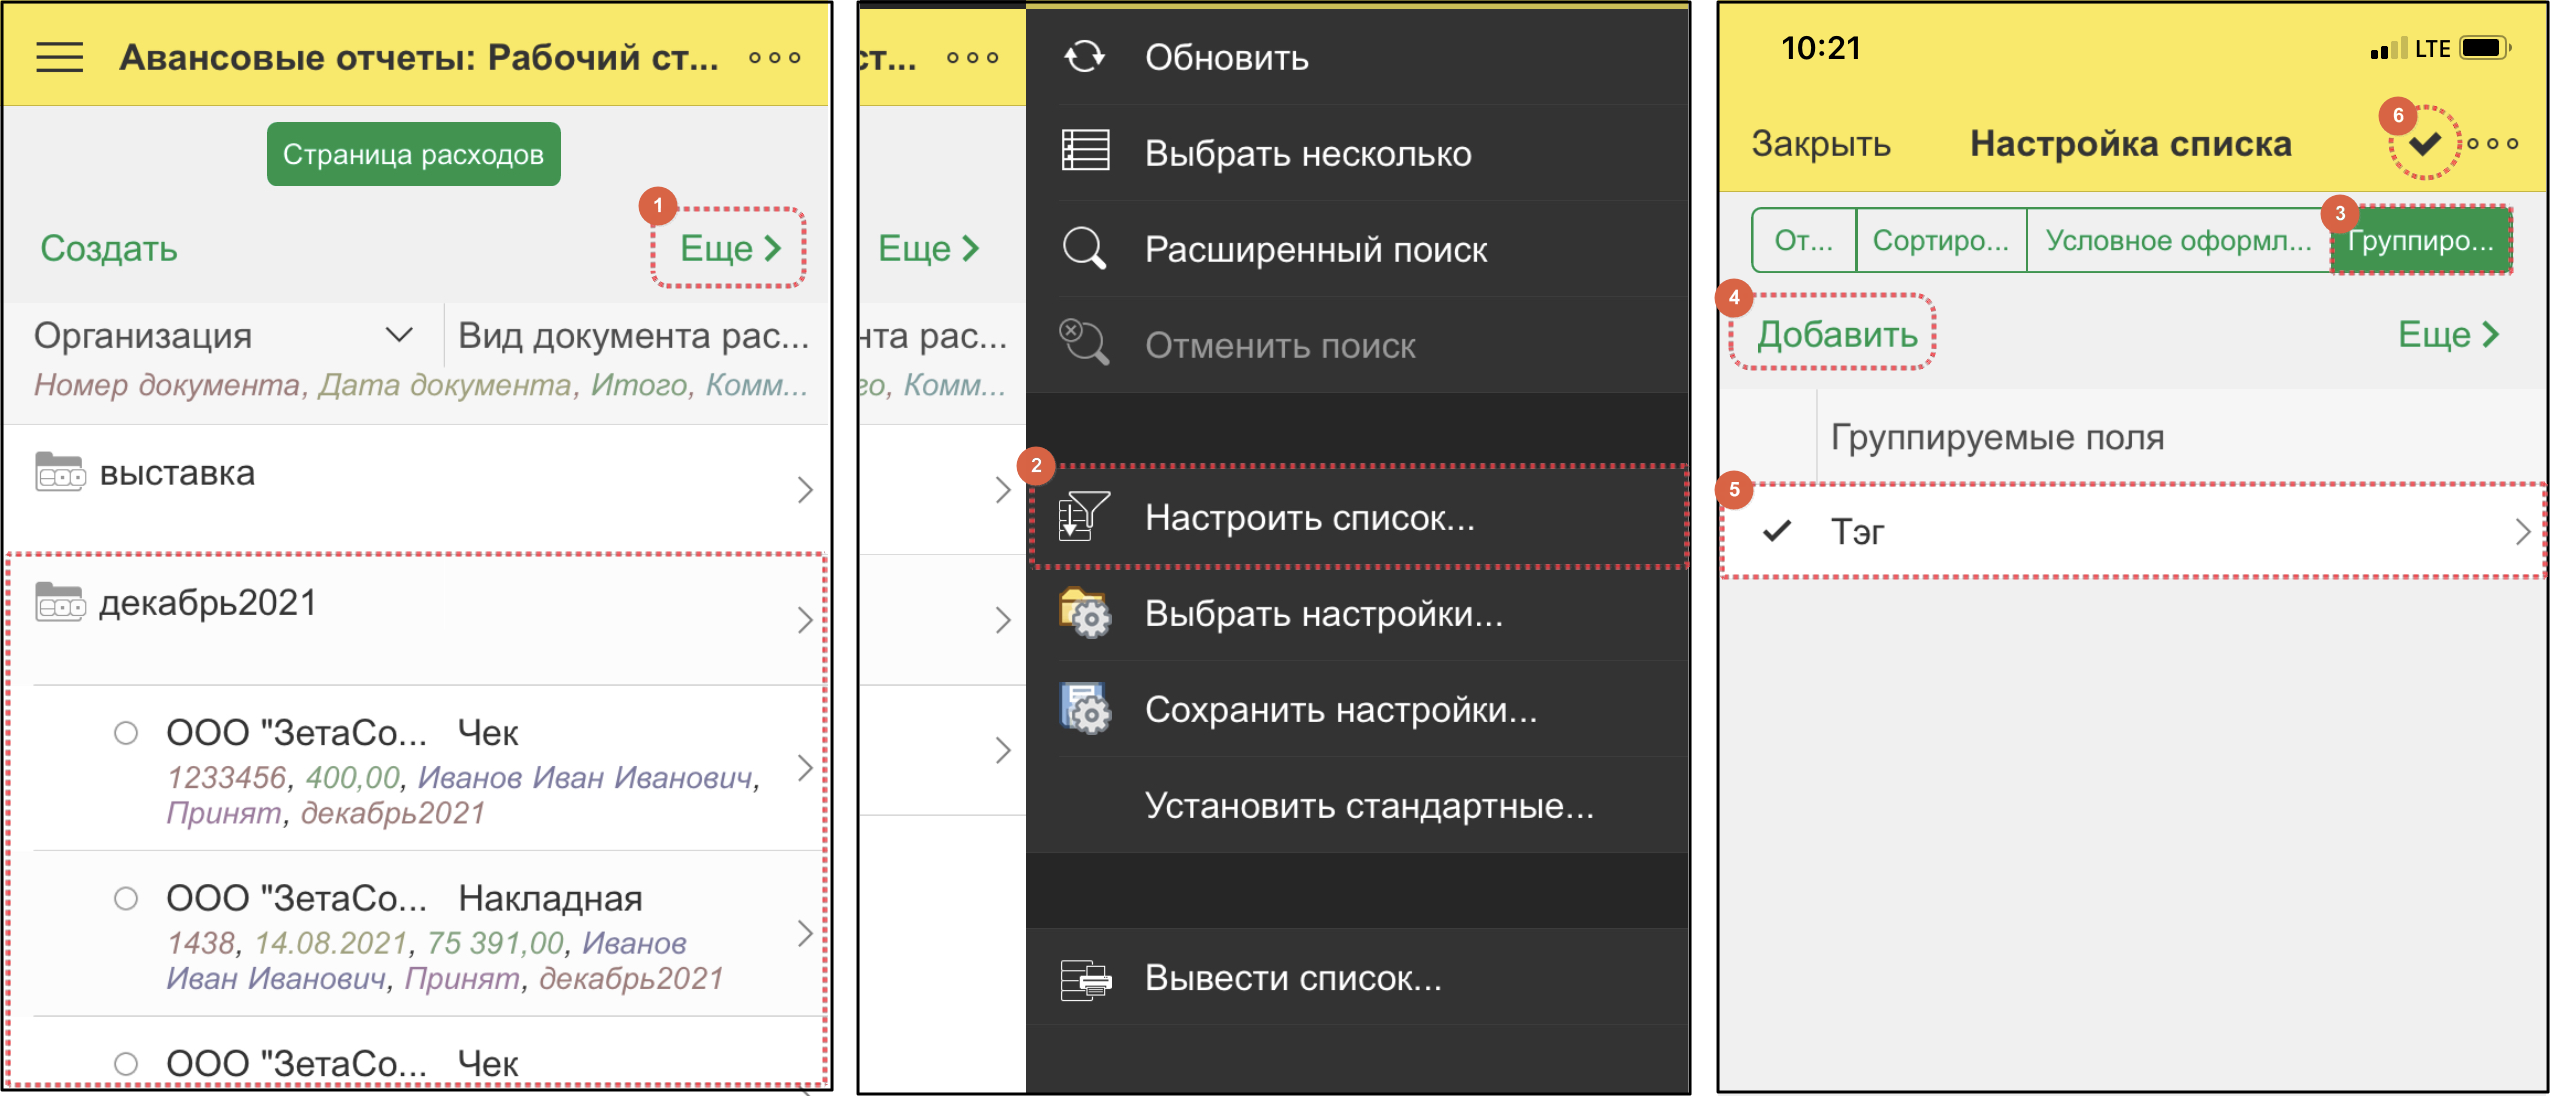The height and width of the screenshot is (1096, 2556).
Task: Select radio for Чек 1233456 row
Action: pos(126,733)
